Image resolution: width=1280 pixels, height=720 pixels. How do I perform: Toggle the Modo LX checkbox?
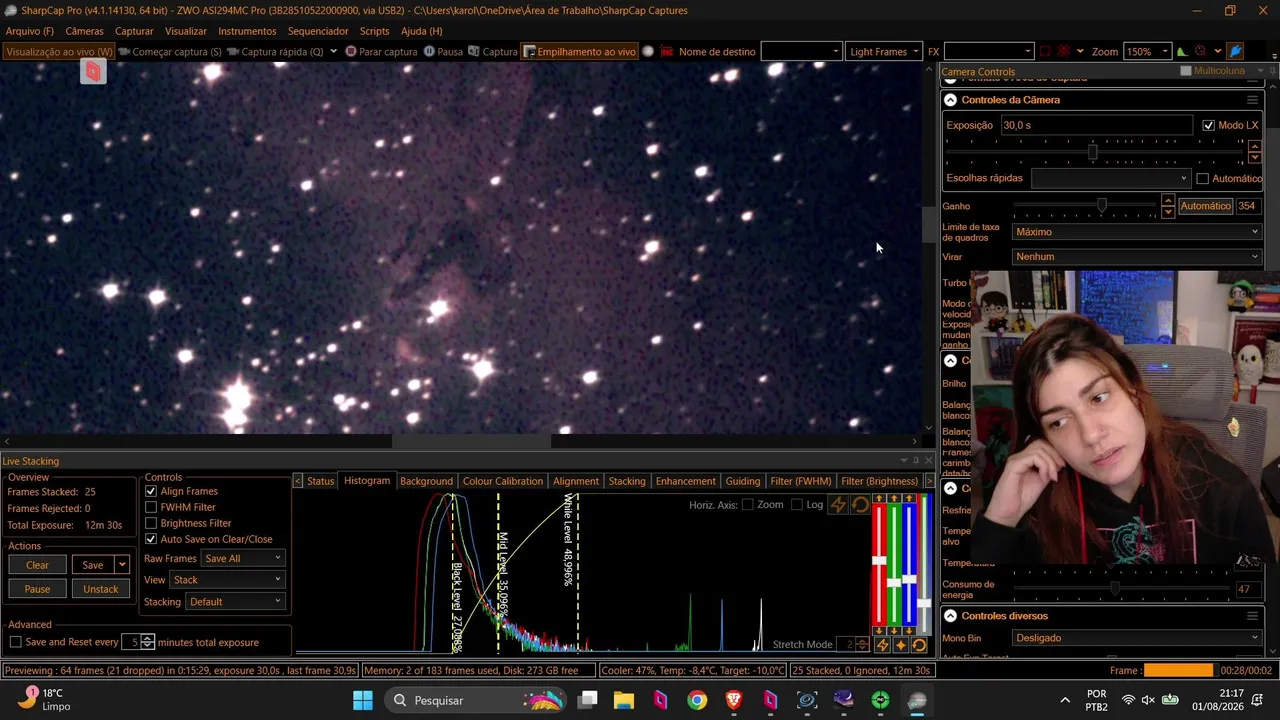[x=1208, y=125]
